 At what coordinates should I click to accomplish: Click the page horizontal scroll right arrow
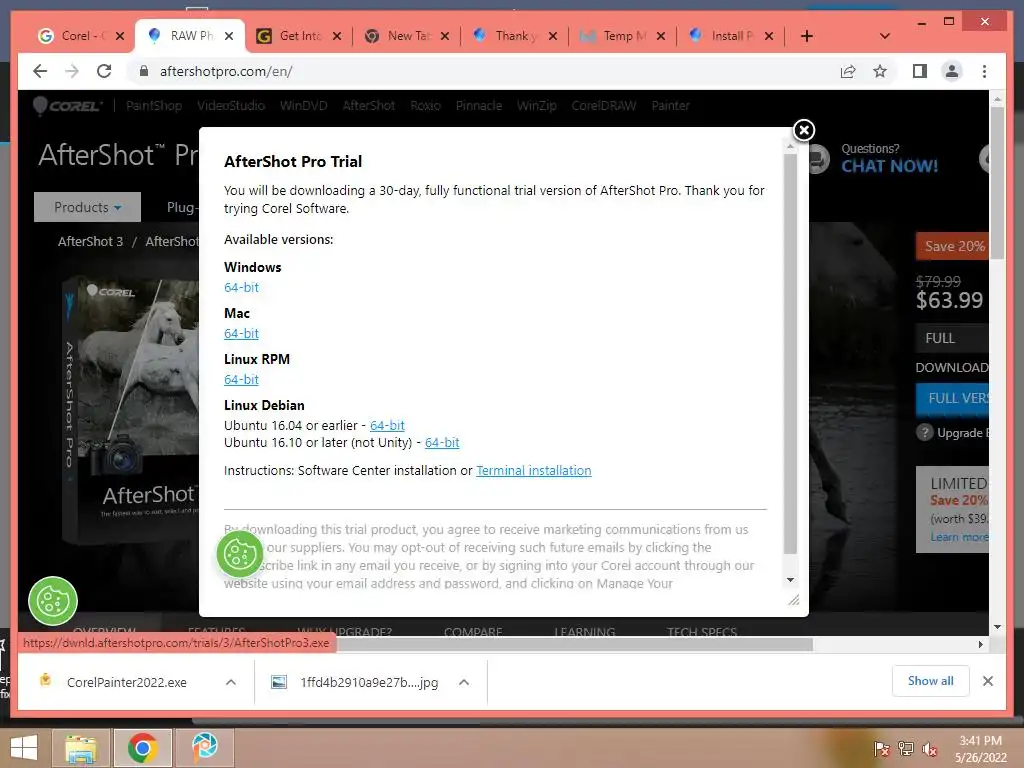(x=980, y=645)
